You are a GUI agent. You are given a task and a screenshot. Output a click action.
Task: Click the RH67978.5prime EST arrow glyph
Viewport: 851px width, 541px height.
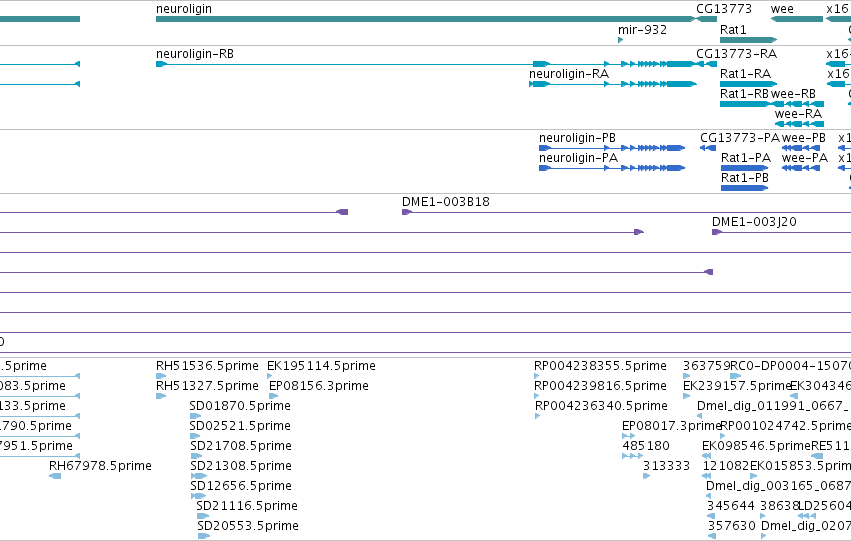[x=55, y=476]
